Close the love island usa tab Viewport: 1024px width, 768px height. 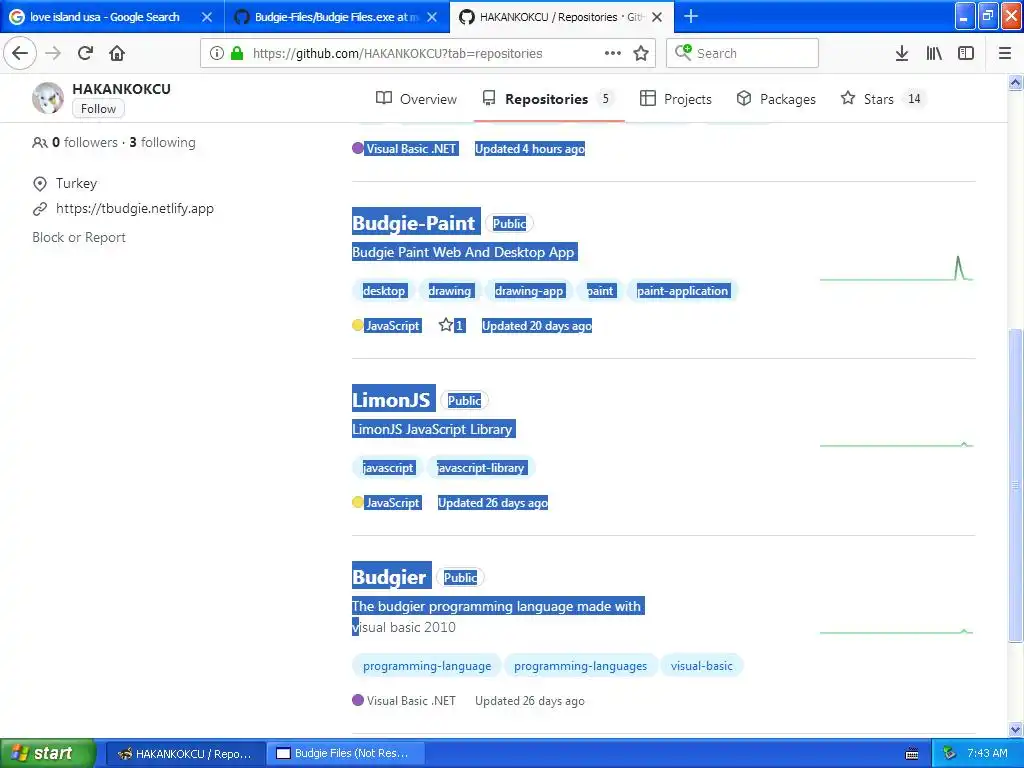pos(207,17)
